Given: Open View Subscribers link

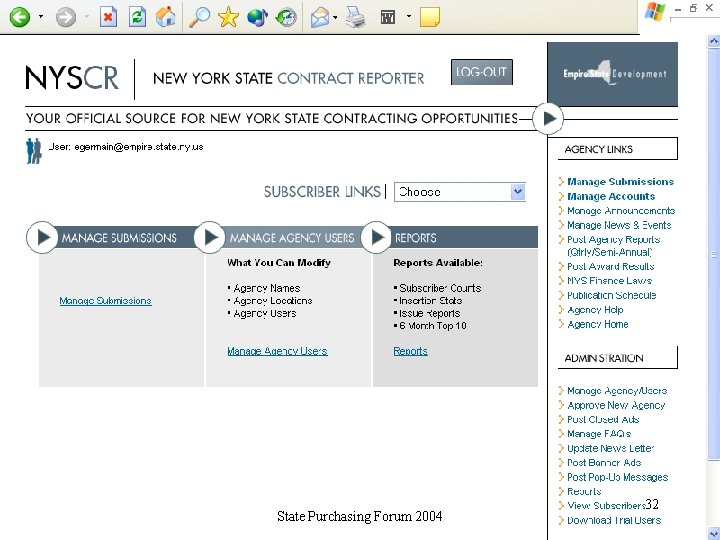Looking at the screenshot, I should point(606,506).
